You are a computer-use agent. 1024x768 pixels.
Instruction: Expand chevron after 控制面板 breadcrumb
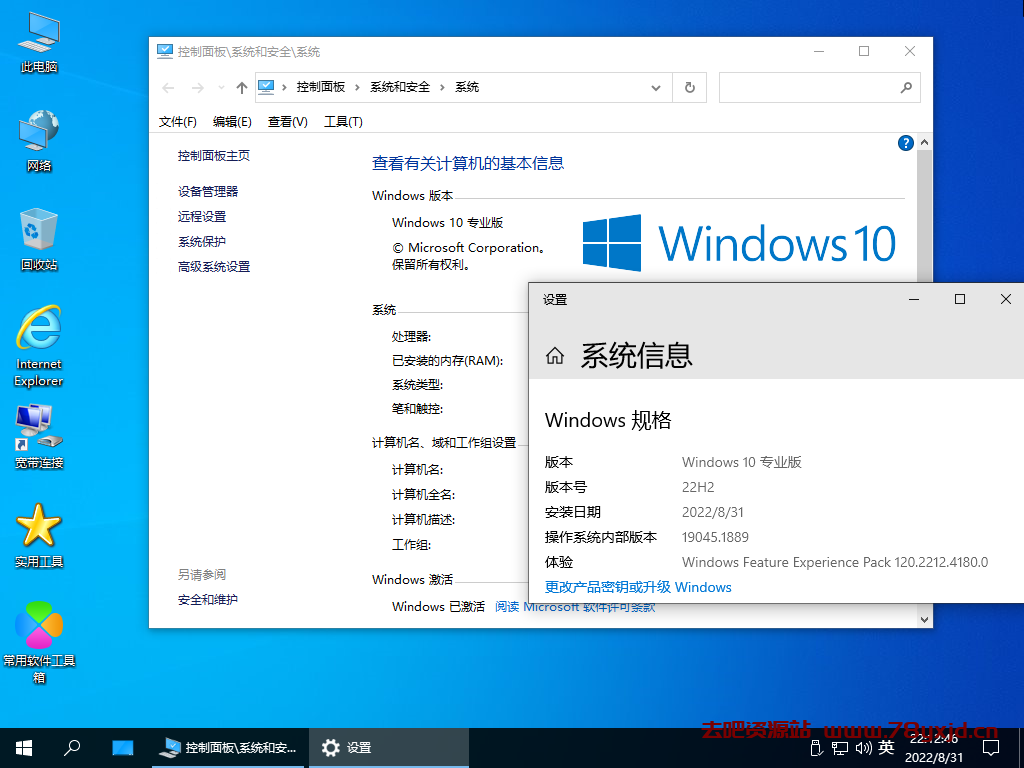pos(357,88)
